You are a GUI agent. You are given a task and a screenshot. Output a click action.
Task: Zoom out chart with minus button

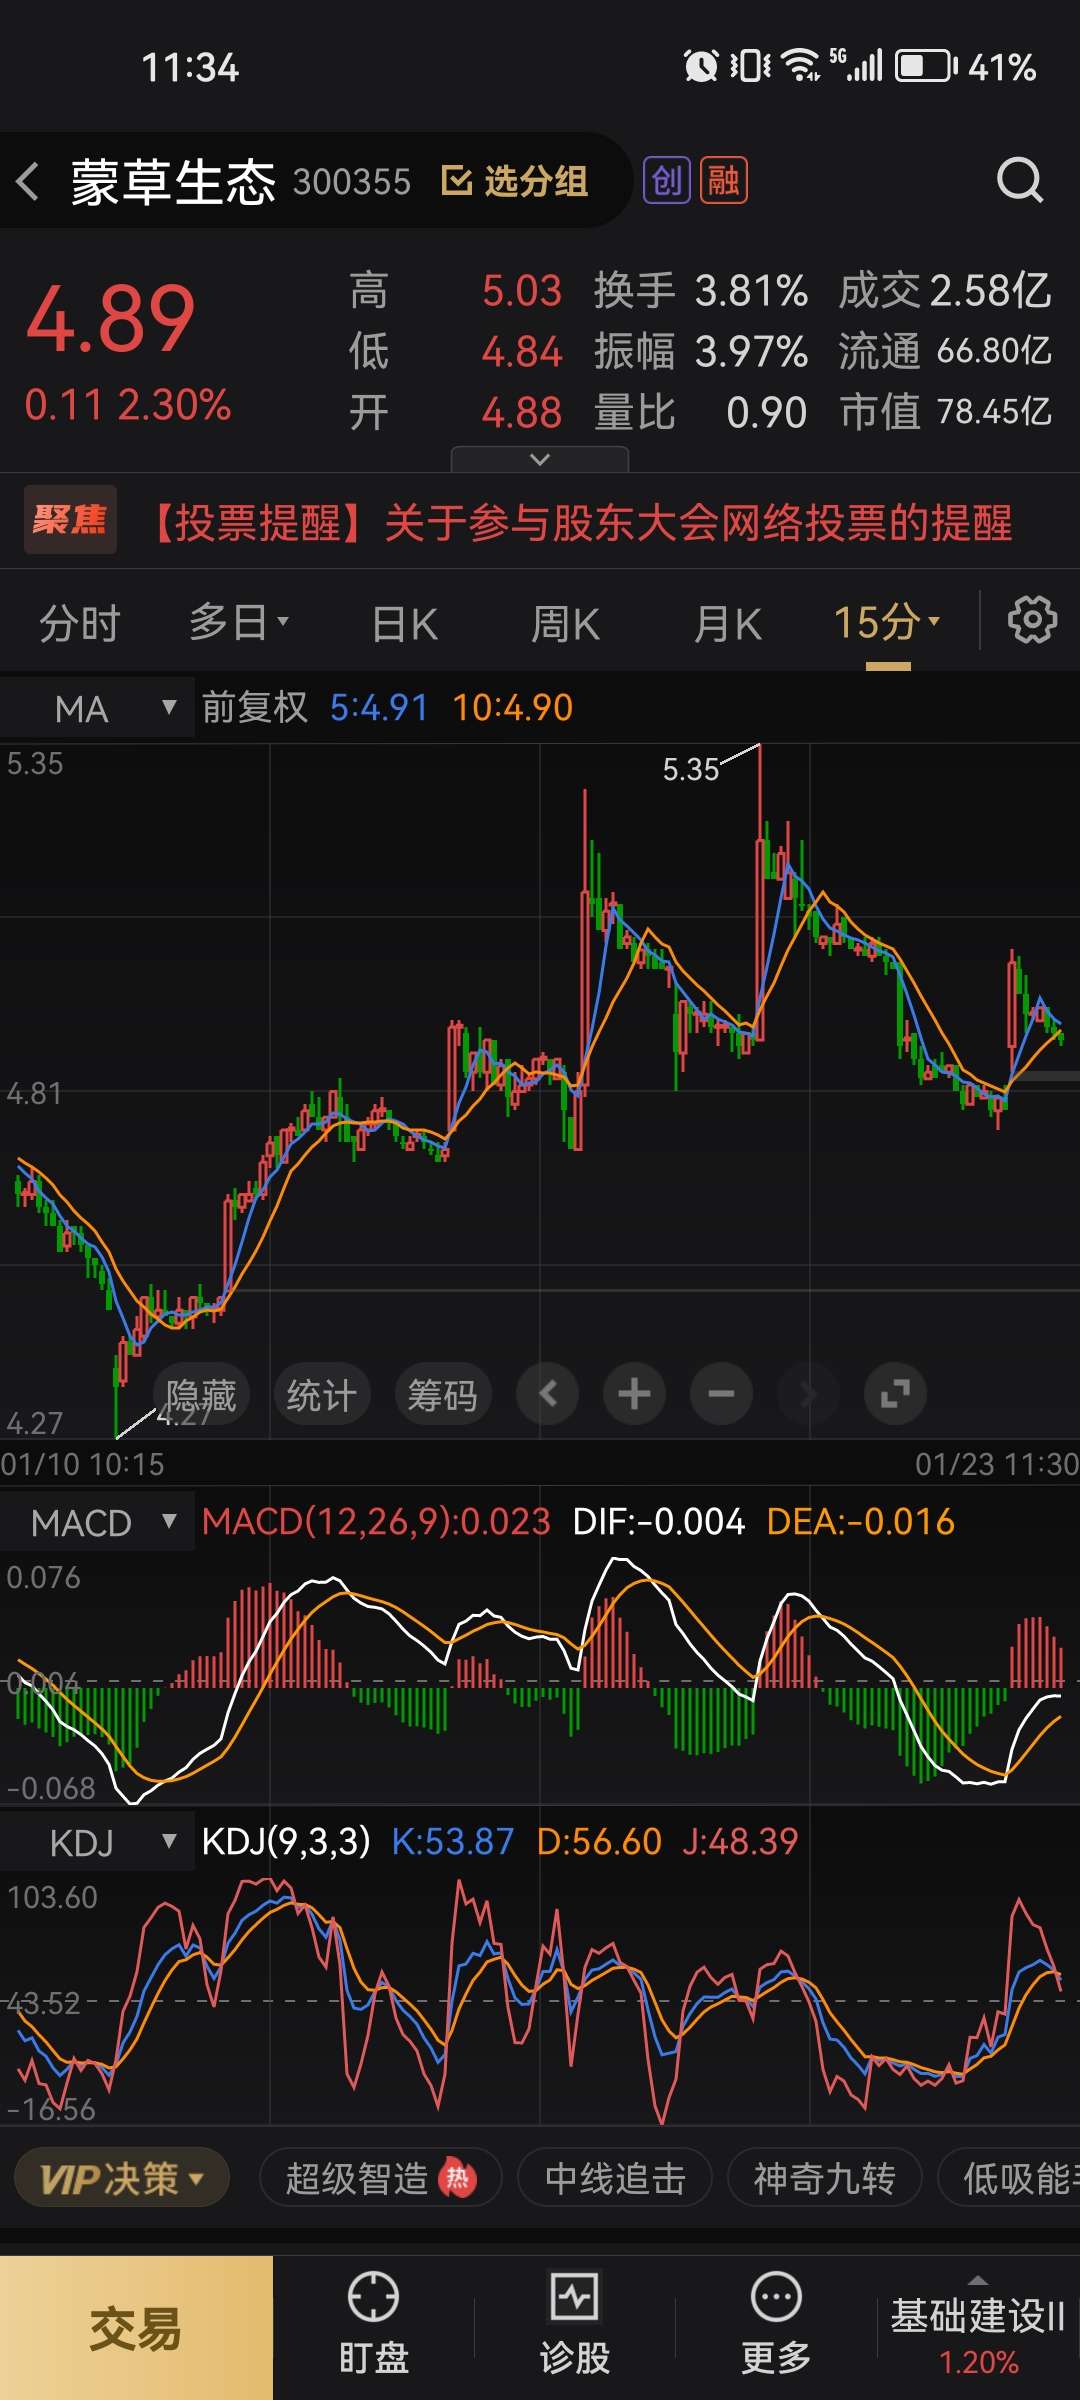[721, 1393]
